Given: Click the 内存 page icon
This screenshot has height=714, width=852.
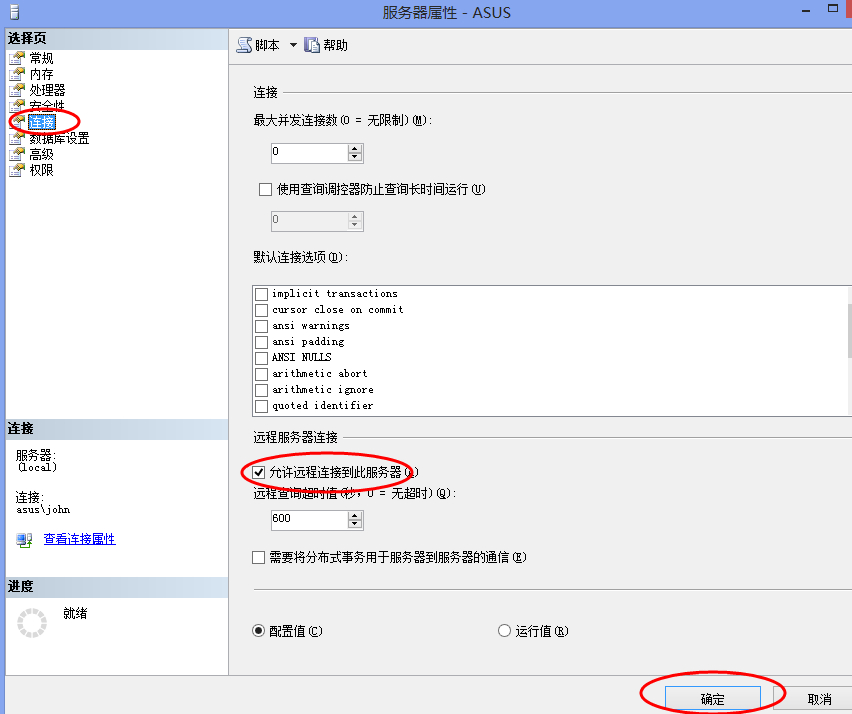Looking at the screenshot, I should 17,74.
